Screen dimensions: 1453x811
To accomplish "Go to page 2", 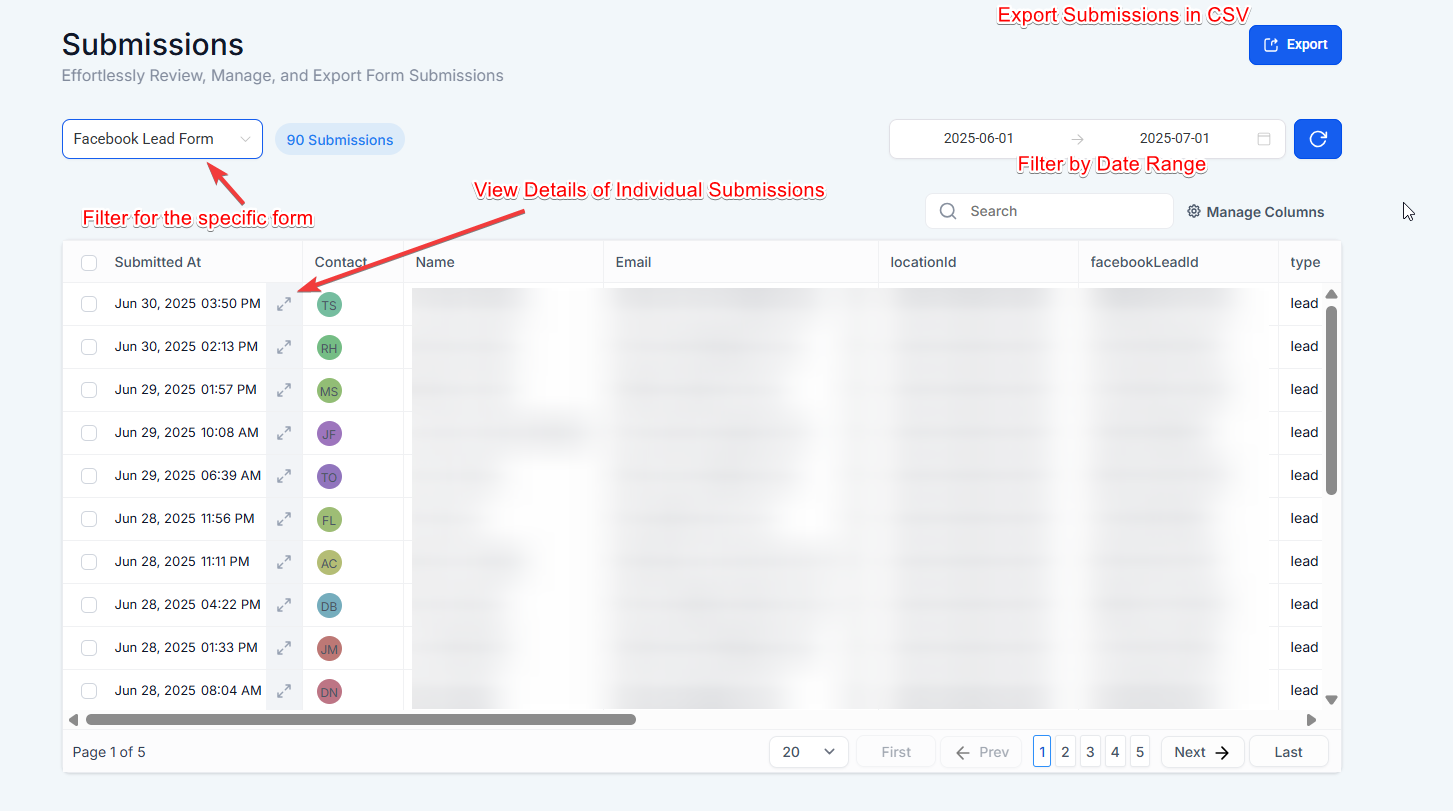I will [x=1066, y=752].
